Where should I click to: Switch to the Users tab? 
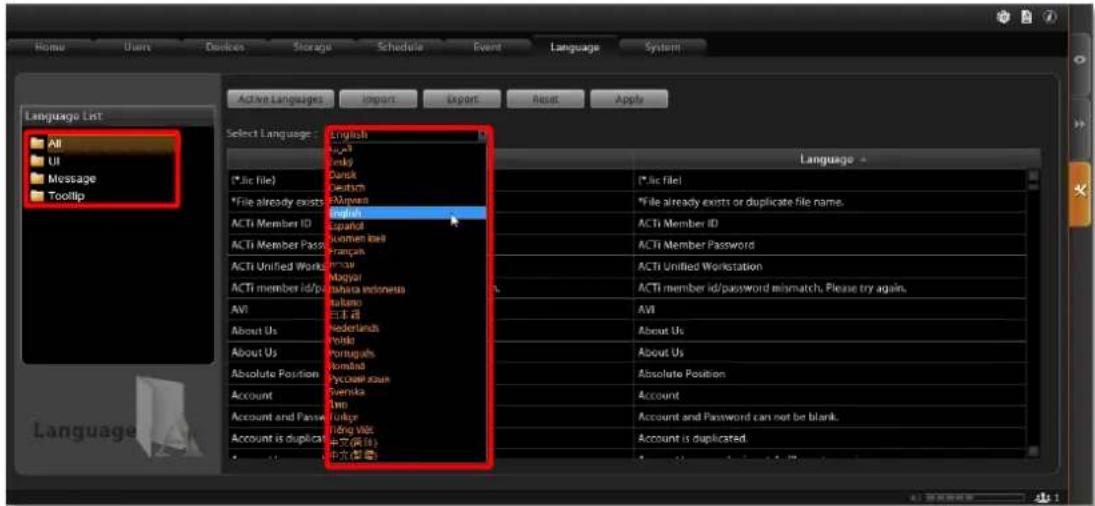tap(137, 47)
